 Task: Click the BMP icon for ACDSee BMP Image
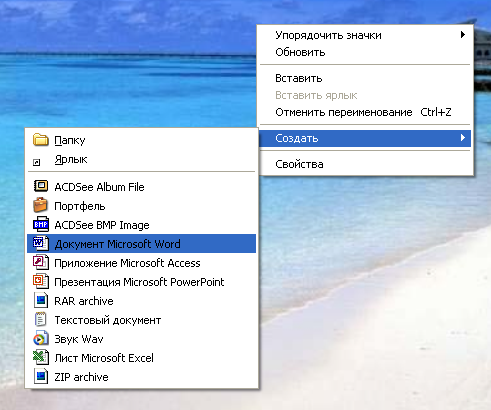pos(41,225)
